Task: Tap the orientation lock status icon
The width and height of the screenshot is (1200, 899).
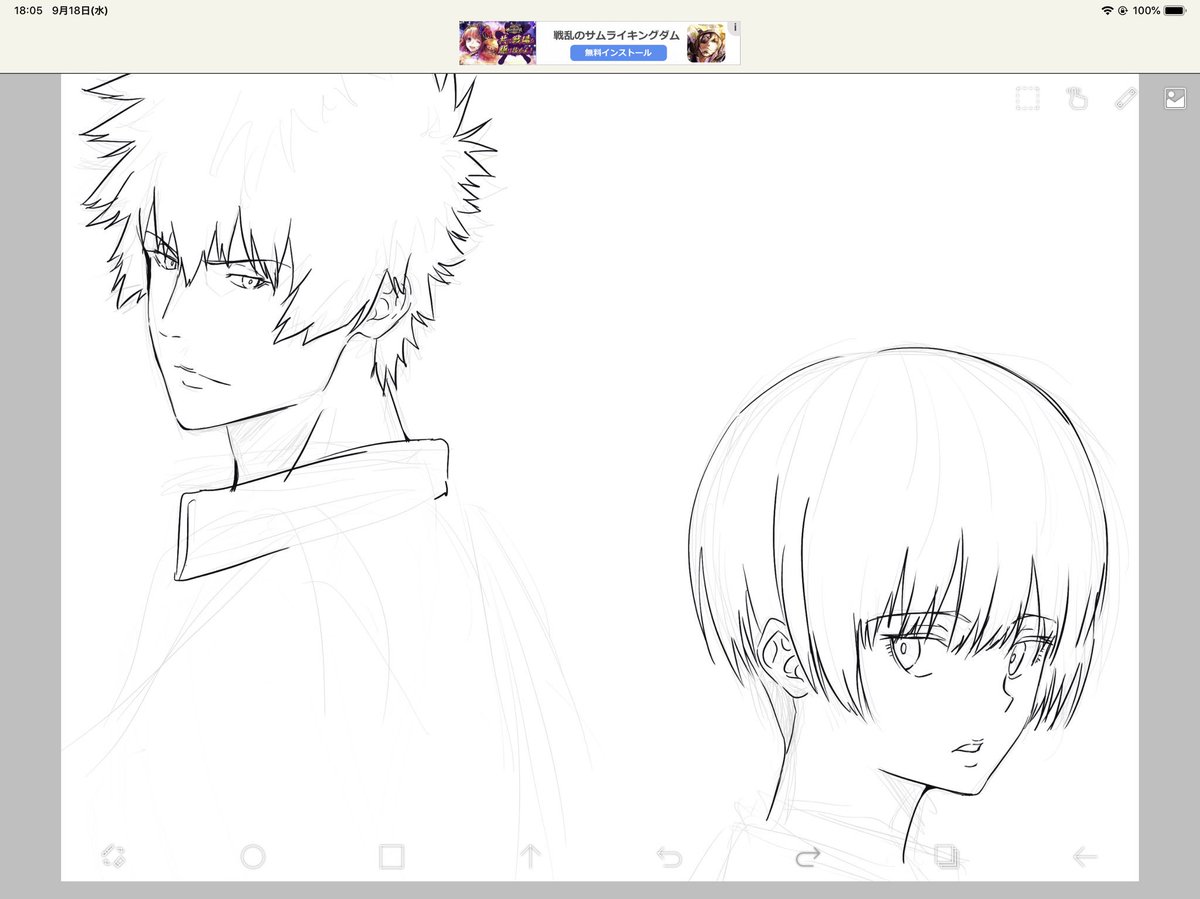Action: 1123,10
